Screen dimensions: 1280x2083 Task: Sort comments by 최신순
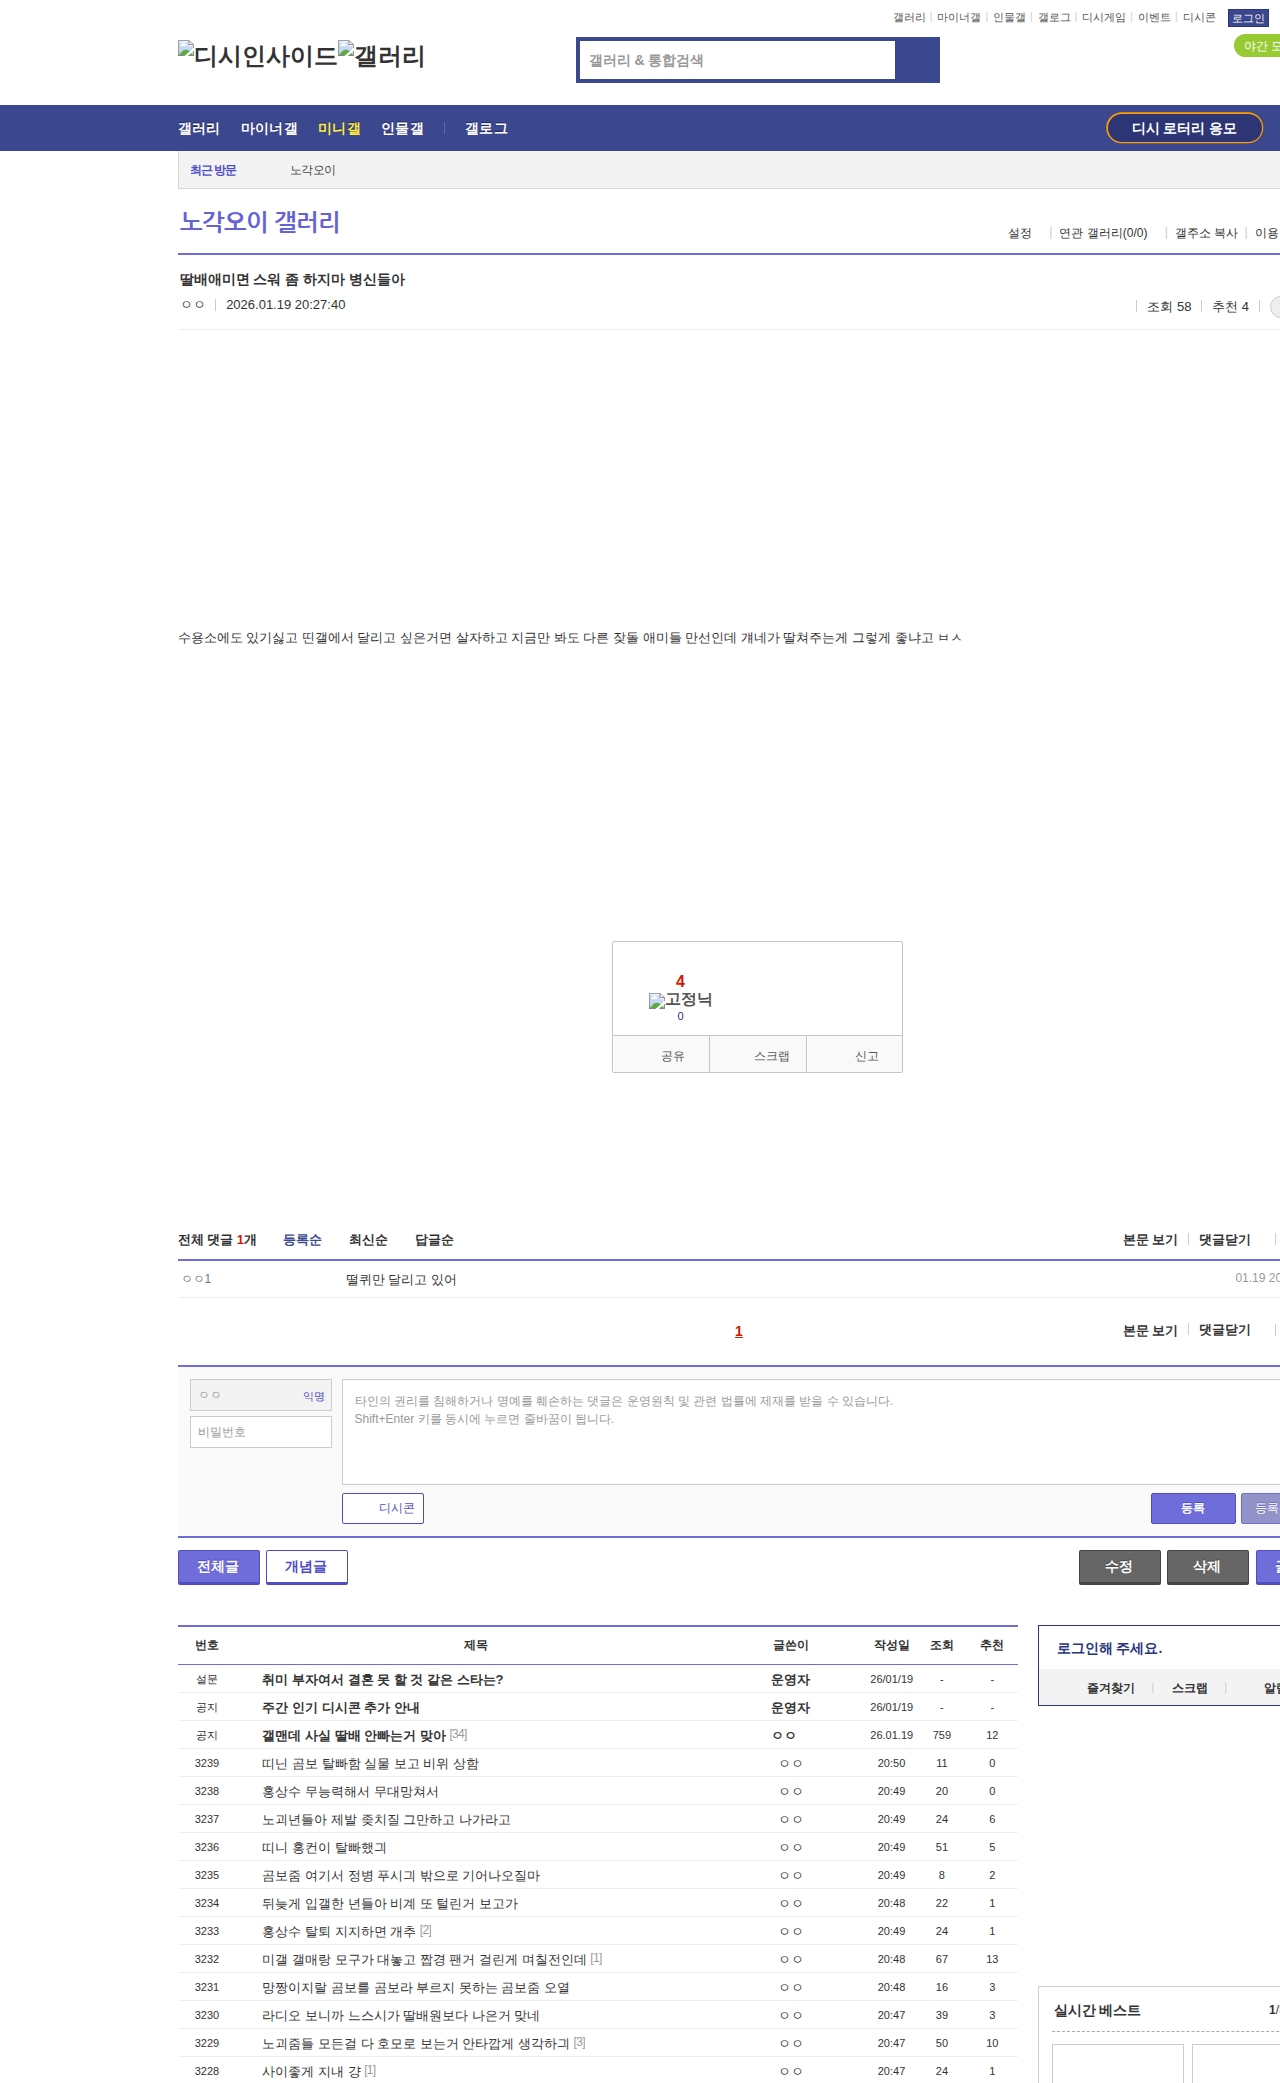pos(368,1240)
